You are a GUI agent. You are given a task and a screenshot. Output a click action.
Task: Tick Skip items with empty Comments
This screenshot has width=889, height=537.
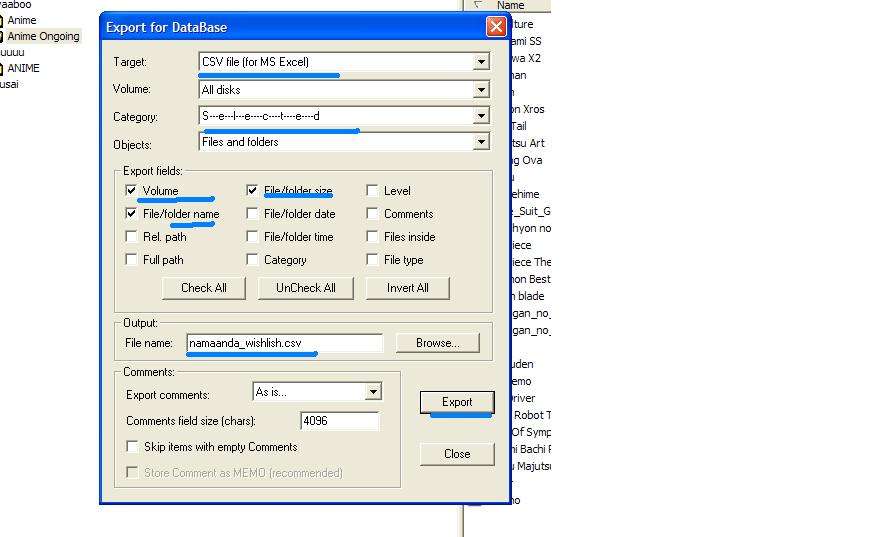[132, 447]
